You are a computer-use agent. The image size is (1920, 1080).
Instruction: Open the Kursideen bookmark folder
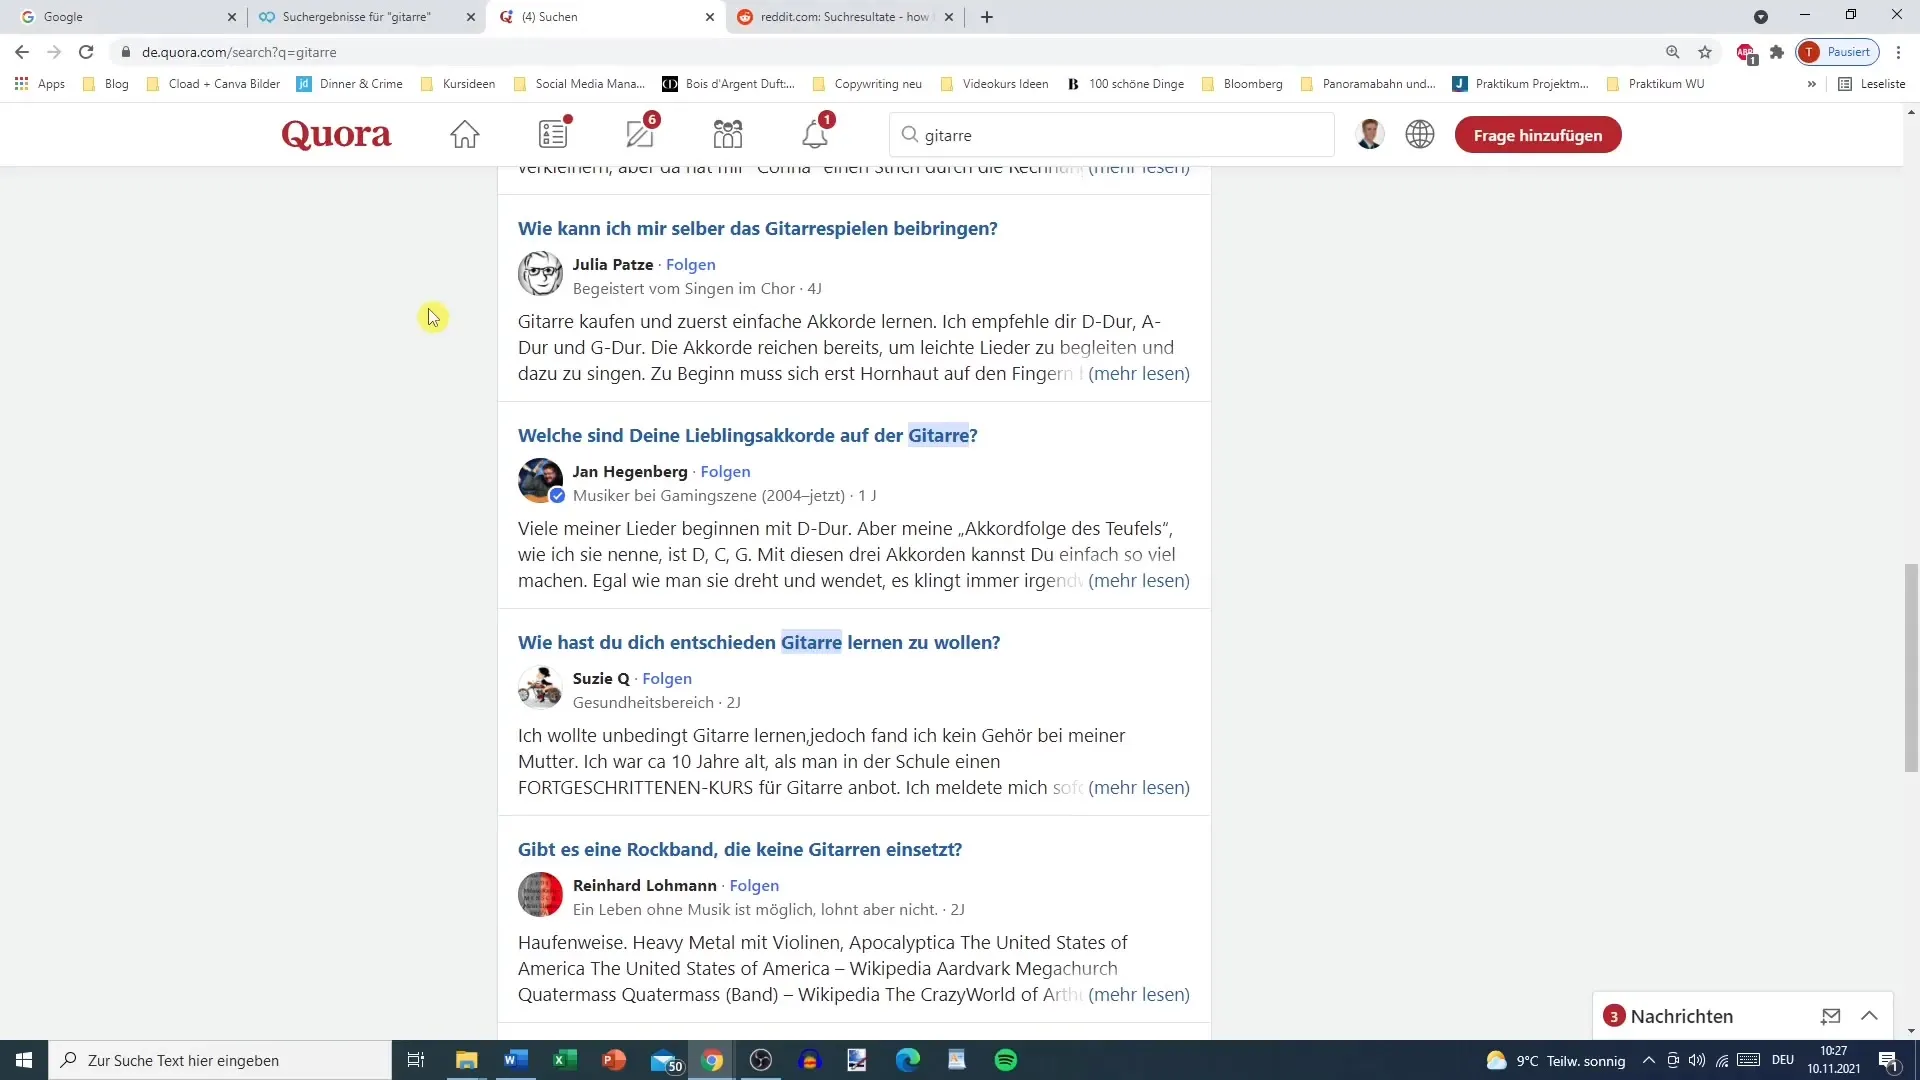458,84
